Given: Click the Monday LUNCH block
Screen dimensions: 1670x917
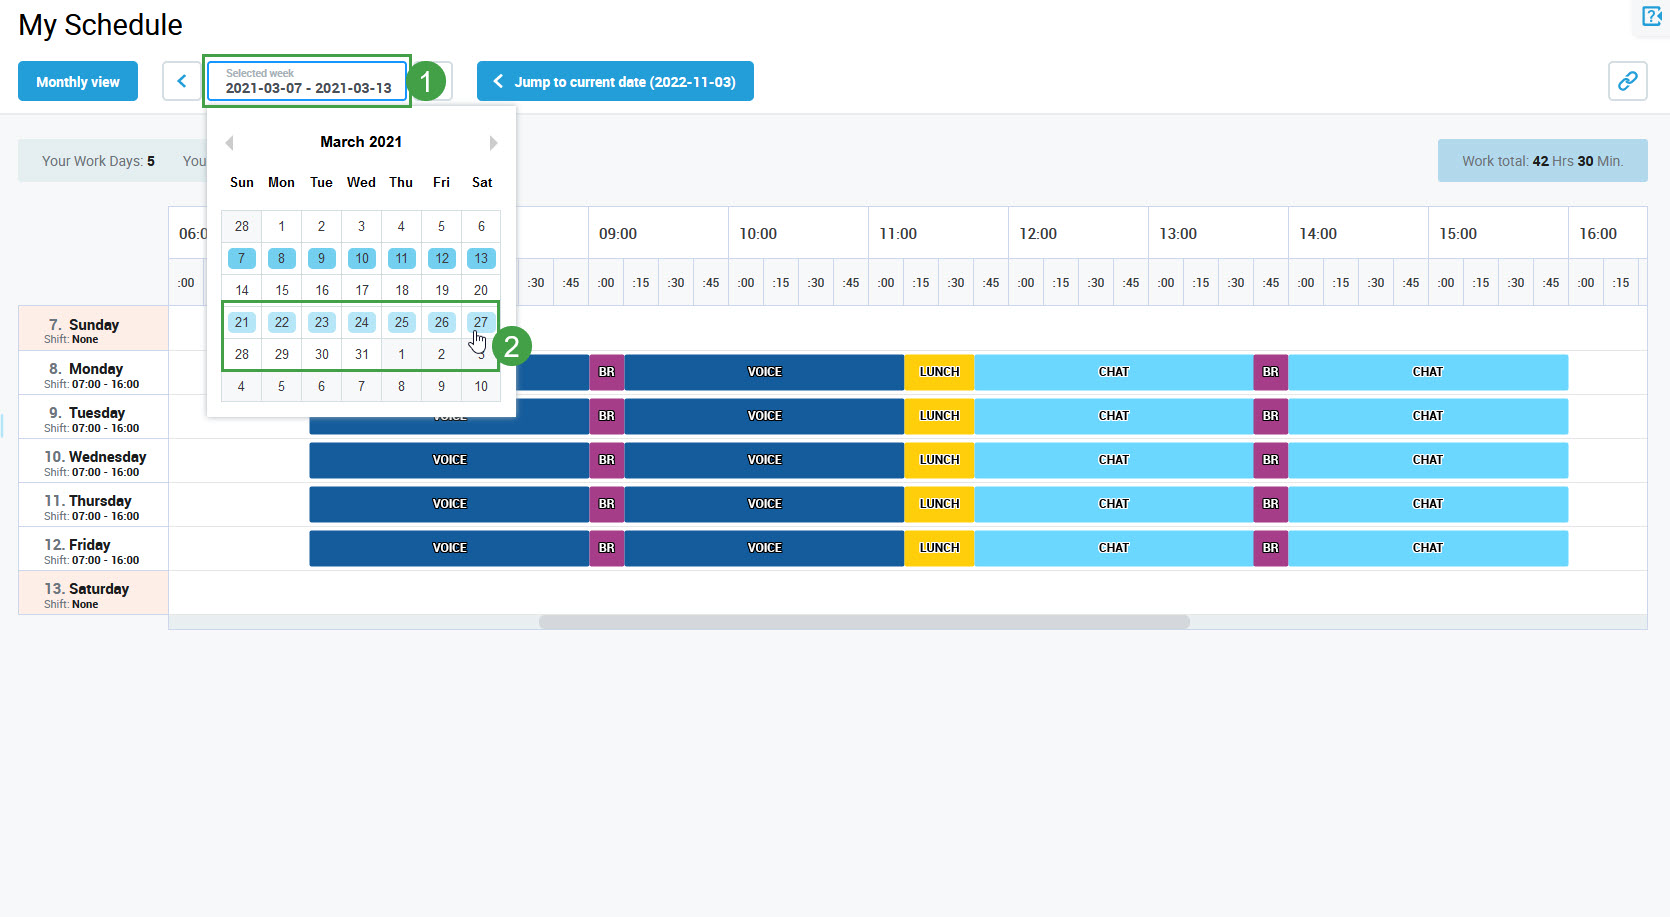Looking at the screenshot, I should pos(939,372).
